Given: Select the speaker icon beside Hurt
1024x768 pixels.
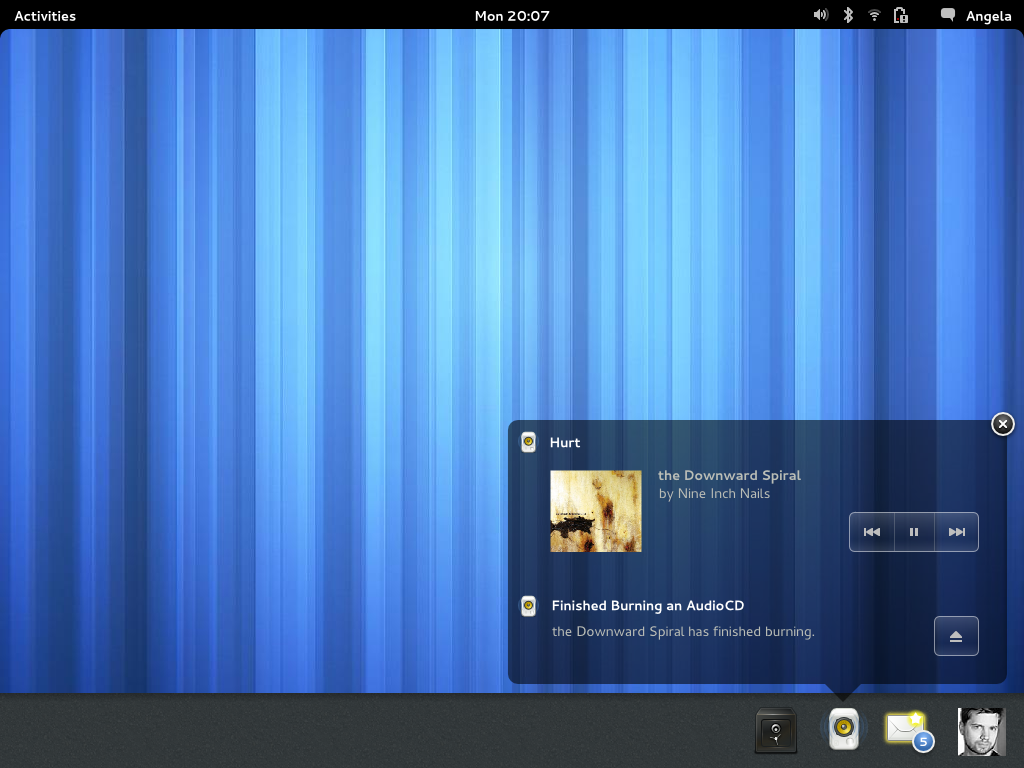Looking at the screenshot, I should coord(528,441).
